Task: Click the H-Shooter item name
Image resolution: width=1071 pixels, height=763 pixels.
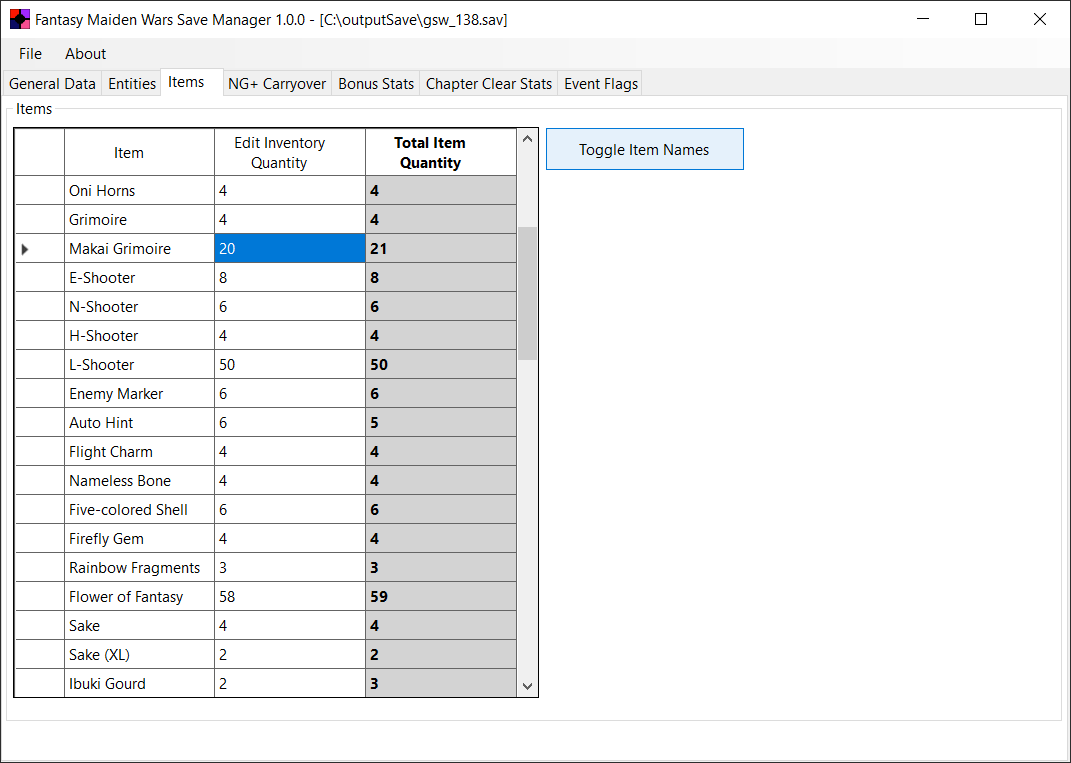Action: pyautogui.click(x=103, y=335)
